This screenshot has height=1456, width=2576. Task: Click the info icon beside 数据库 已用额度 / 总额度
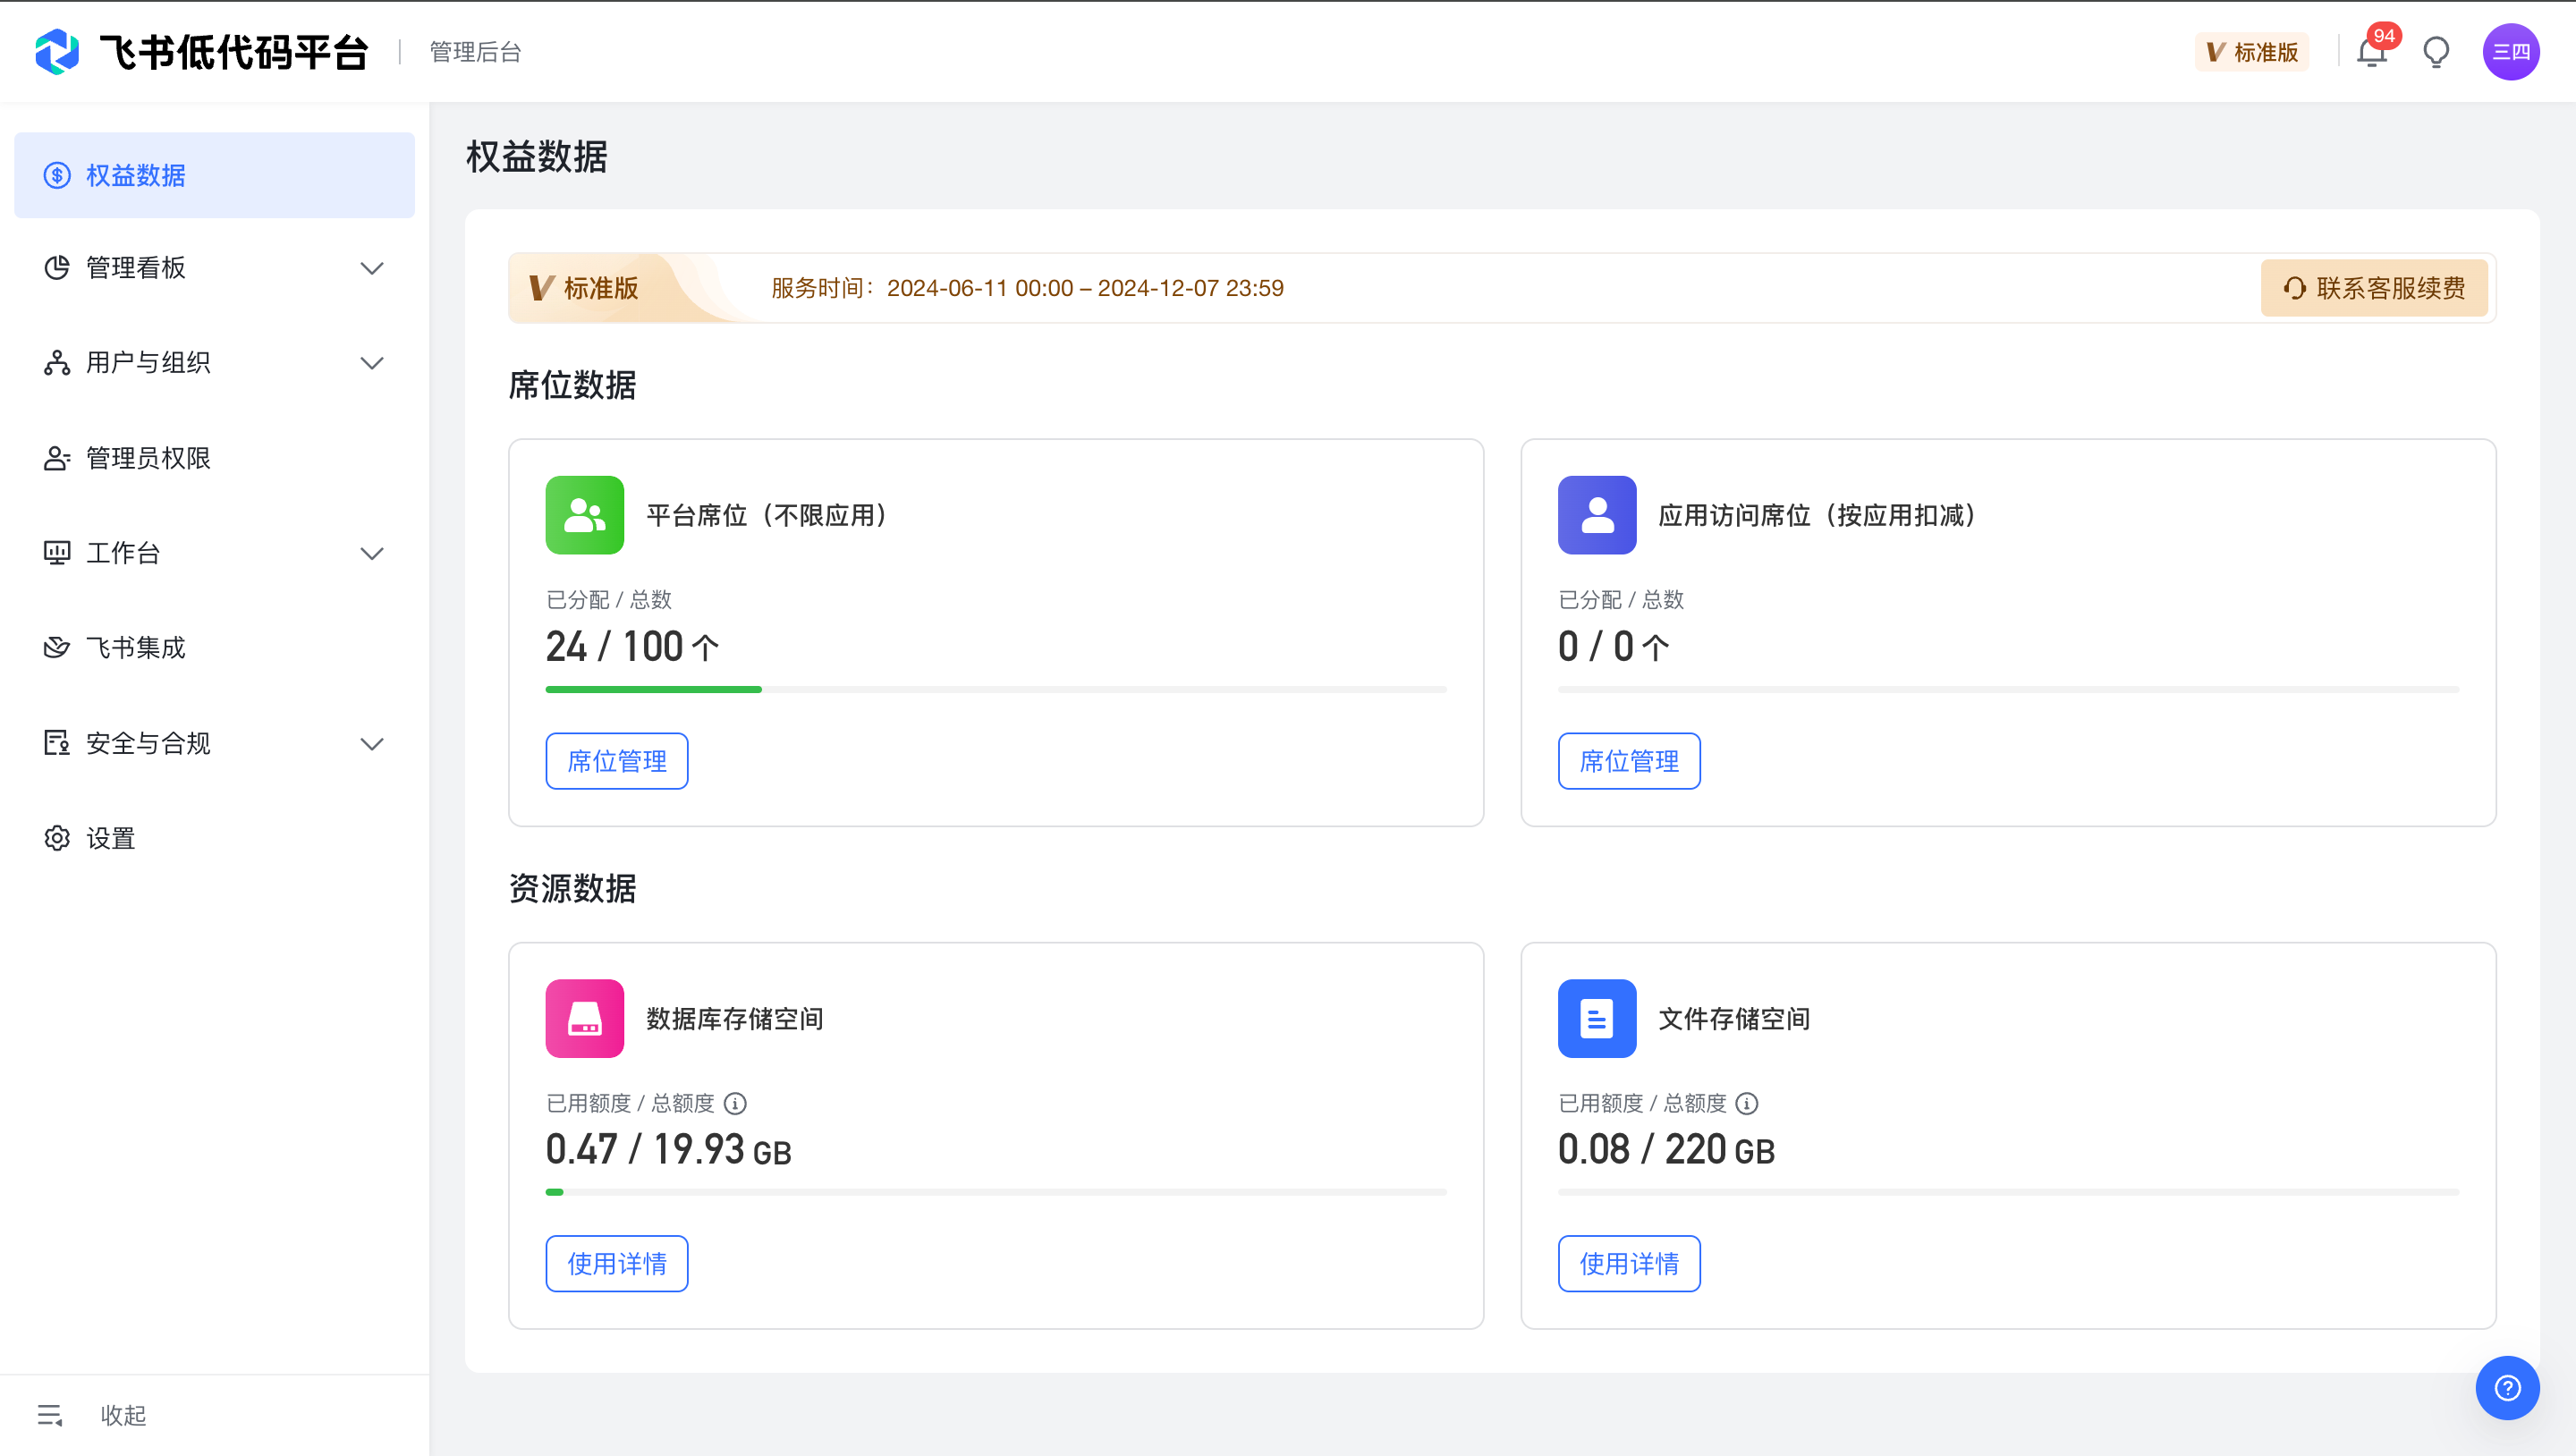tap(735, 1103)
